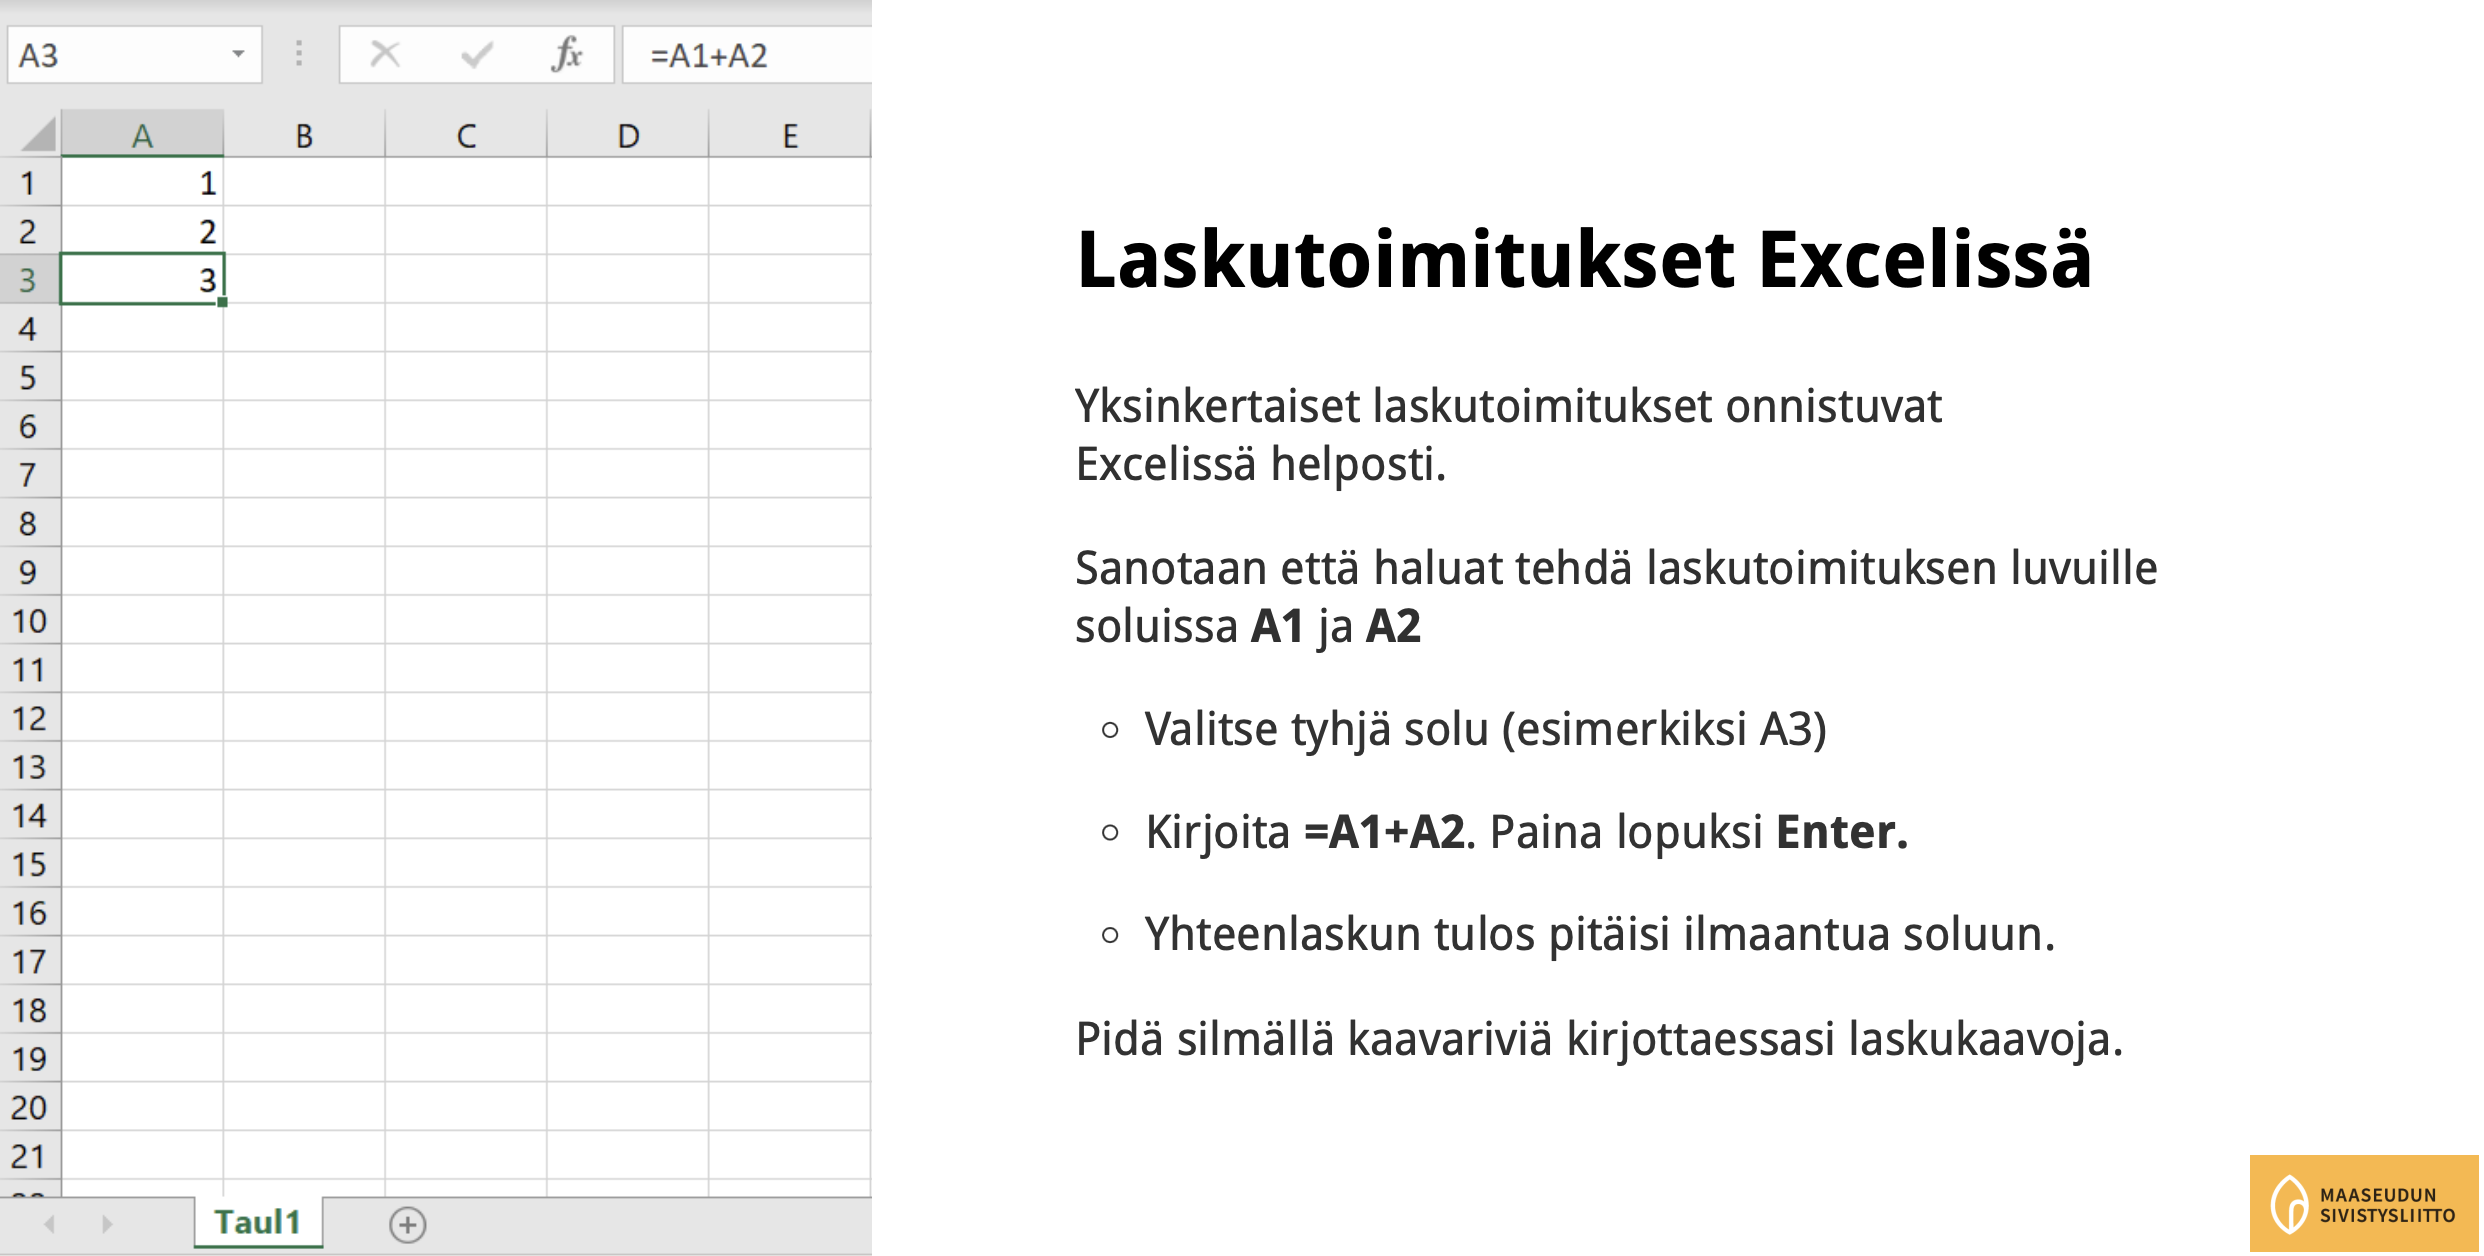The width and height of the screenshot is (2484, 1256).
Task: Select column B header
Action: [x=304, y=135]
